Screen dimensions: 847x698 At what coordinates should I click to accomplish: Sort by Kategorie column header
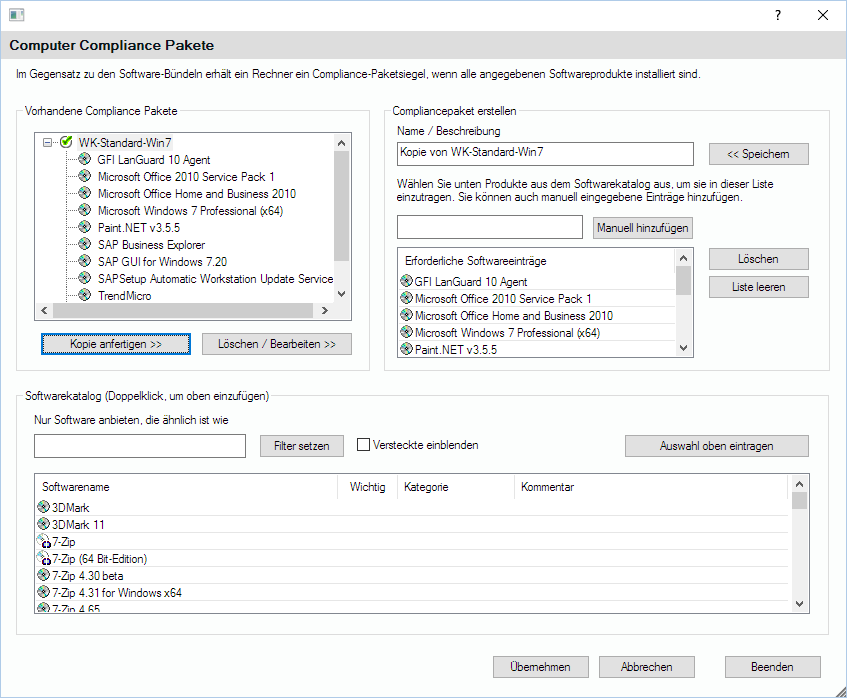tap(455, 487)
